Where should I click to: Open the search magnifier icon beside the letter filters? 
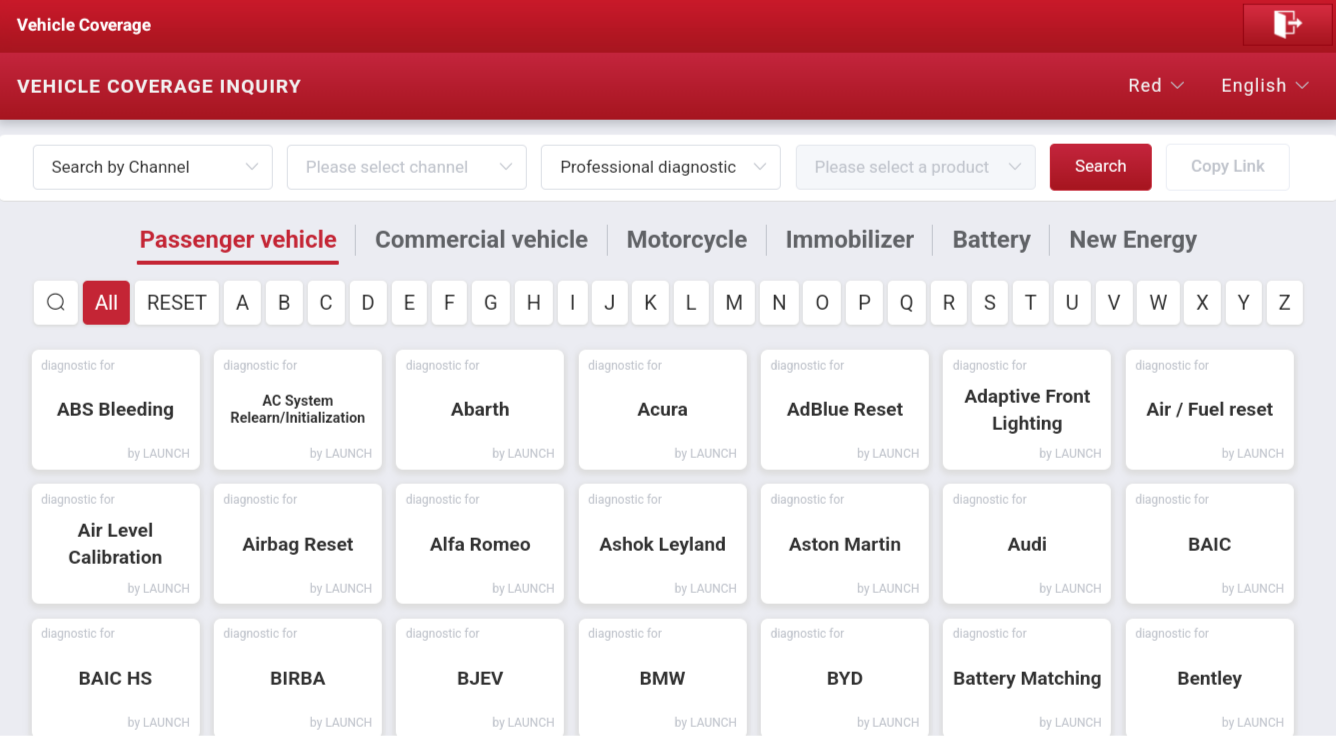[x=55, y=302]
